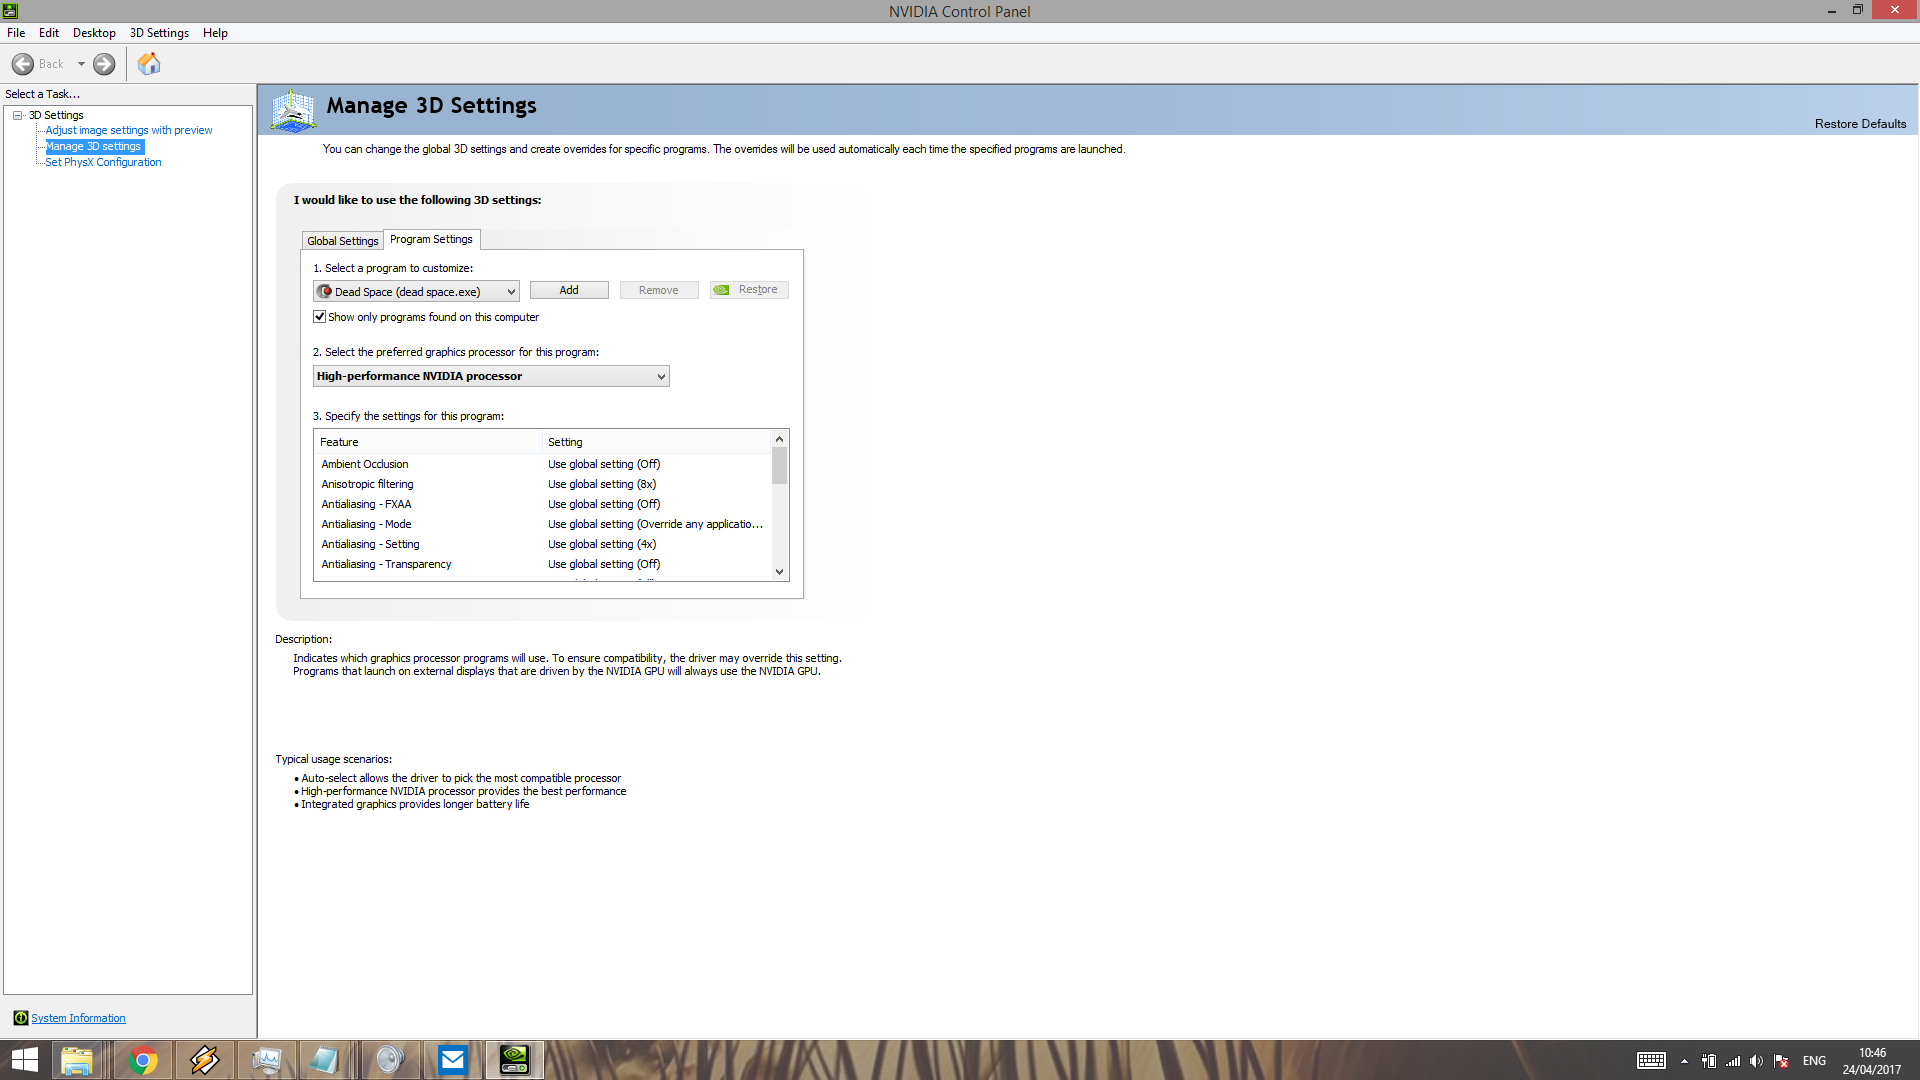Click the volume speaker tray icon

pos(1757,1061)
